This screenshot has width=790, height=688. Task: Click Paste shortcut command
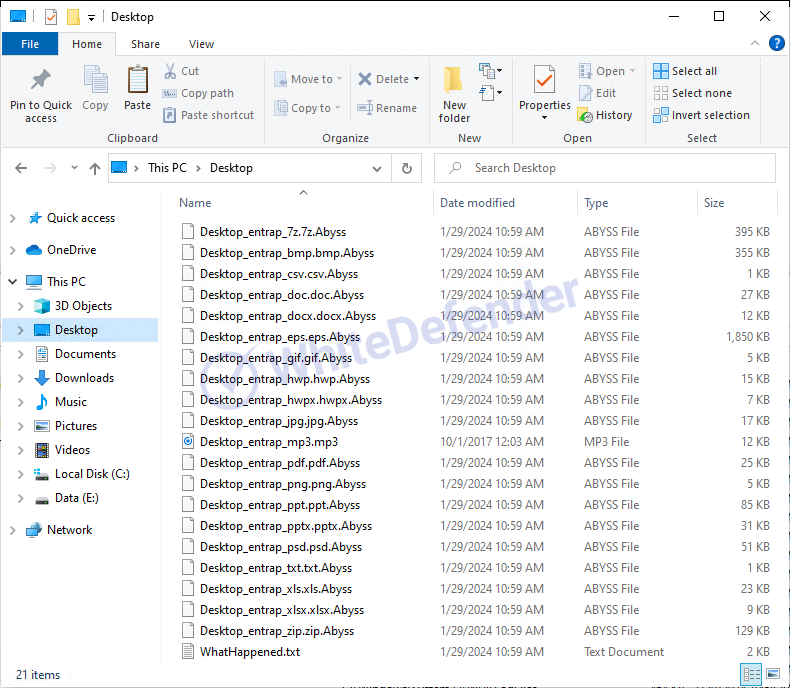click(209, 115)
